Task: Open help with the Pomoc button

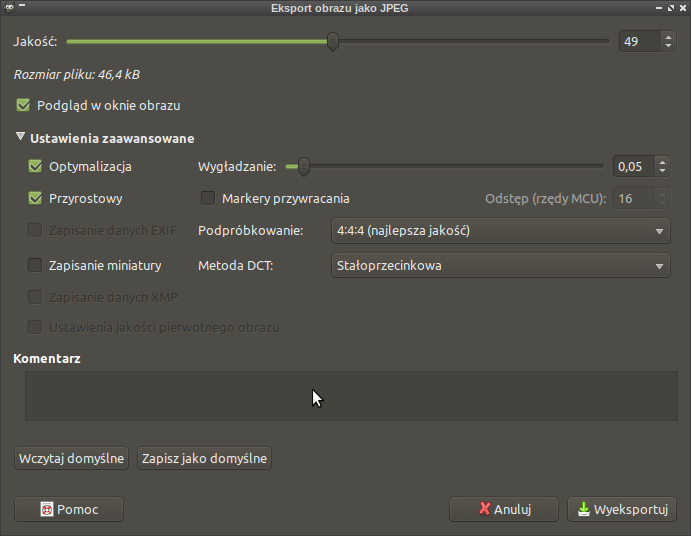Action: click(69, 510)
